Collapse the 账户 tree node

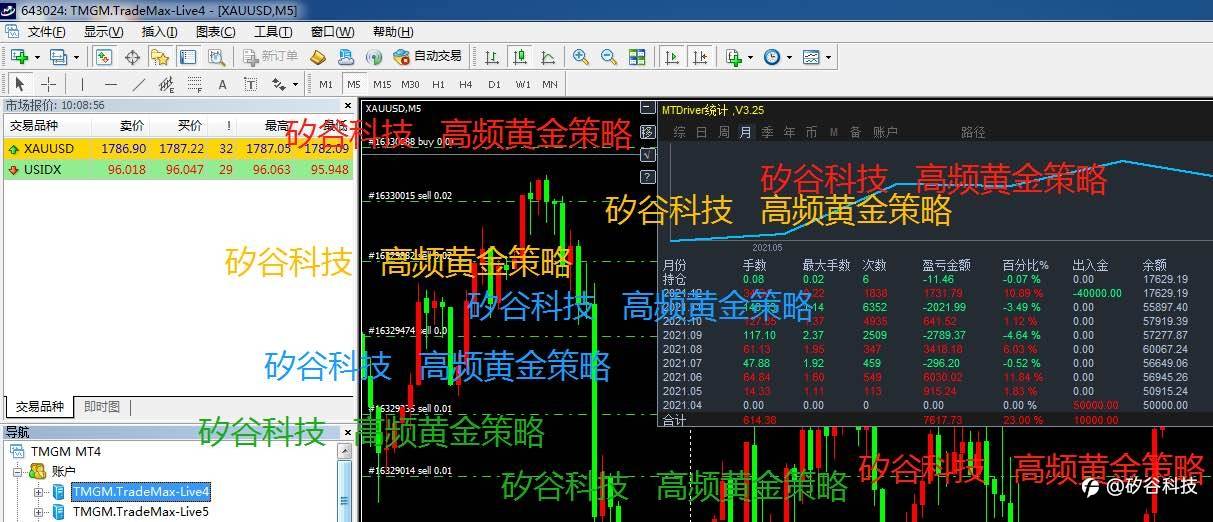[x=18, y=471]
